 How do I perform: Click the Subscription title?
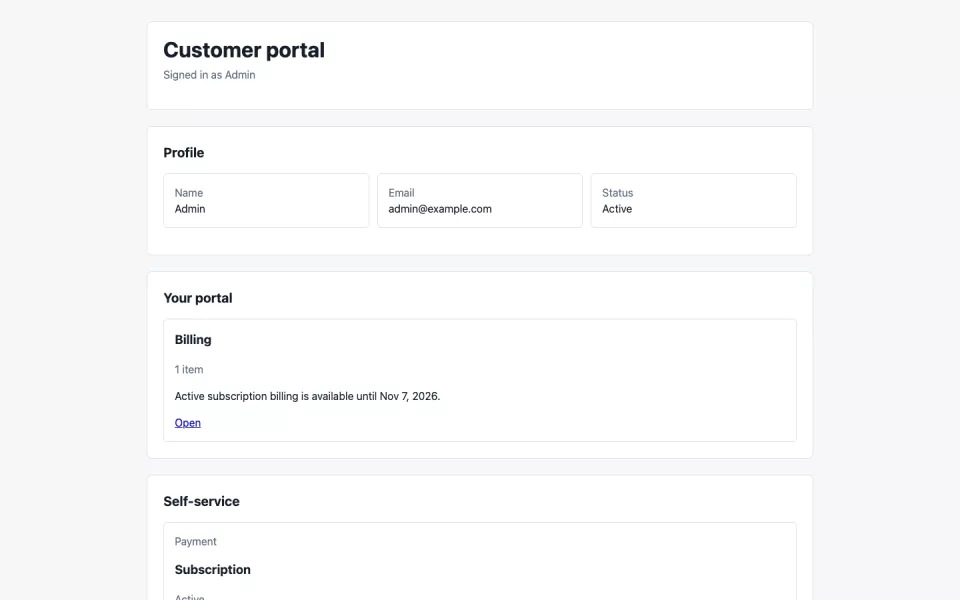(212, 569)
